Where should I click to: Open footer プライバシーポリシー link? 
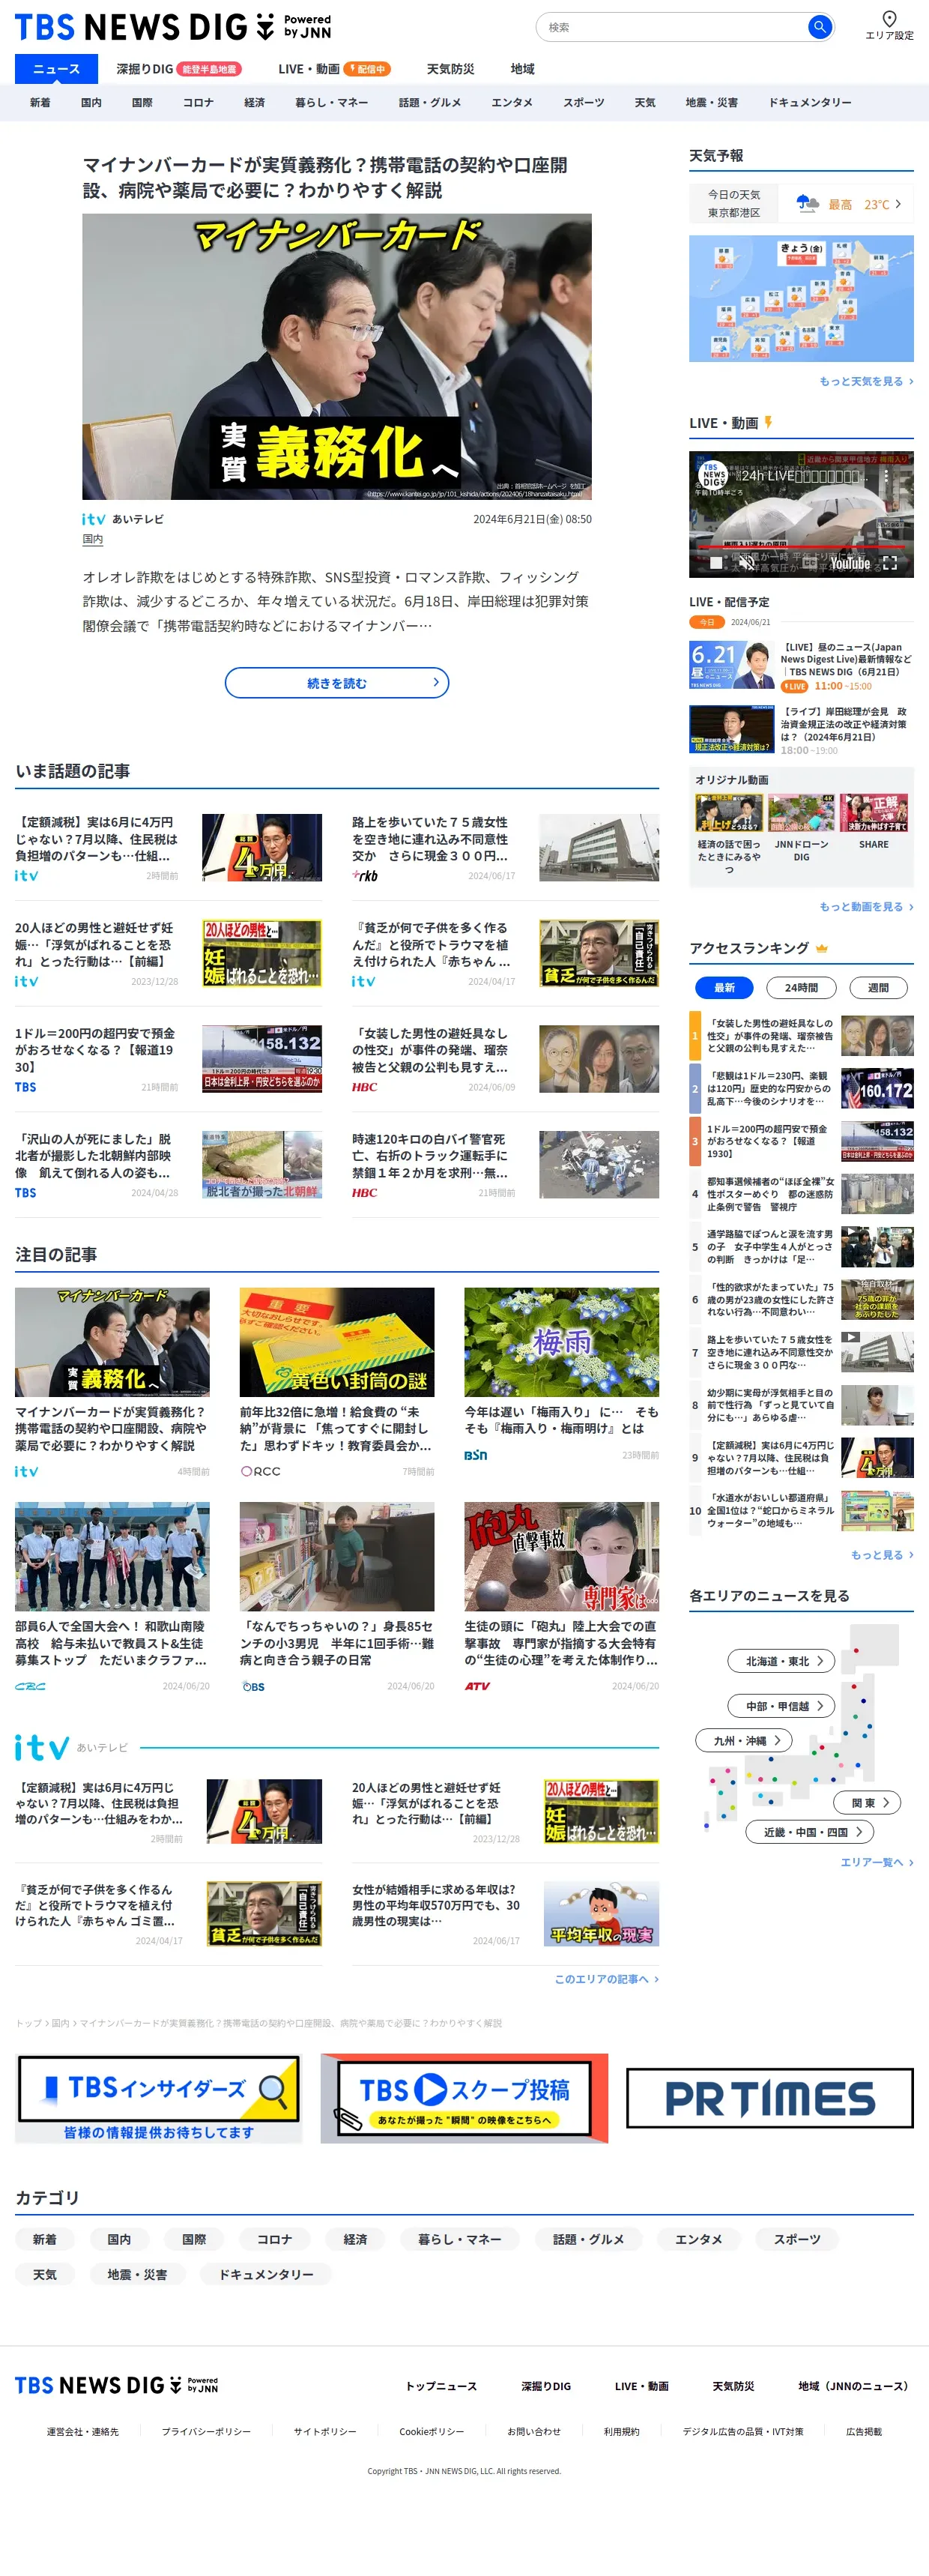tap(206, 2431)
